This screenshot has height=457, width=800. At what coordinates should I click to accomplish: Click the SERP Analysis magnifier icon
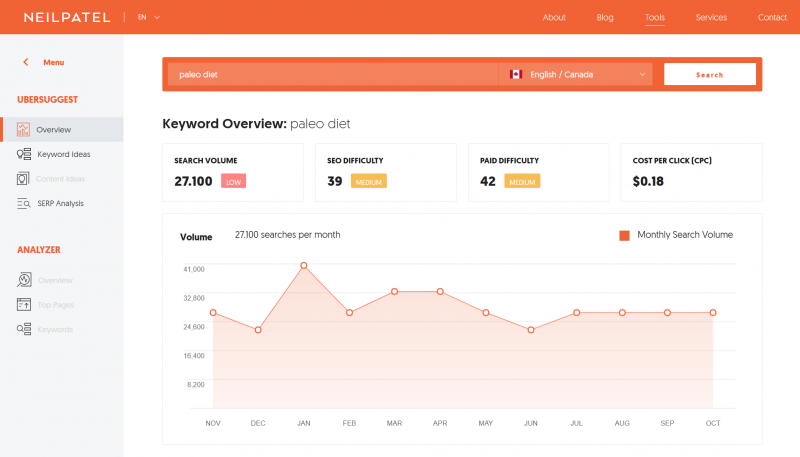[23, 204]
